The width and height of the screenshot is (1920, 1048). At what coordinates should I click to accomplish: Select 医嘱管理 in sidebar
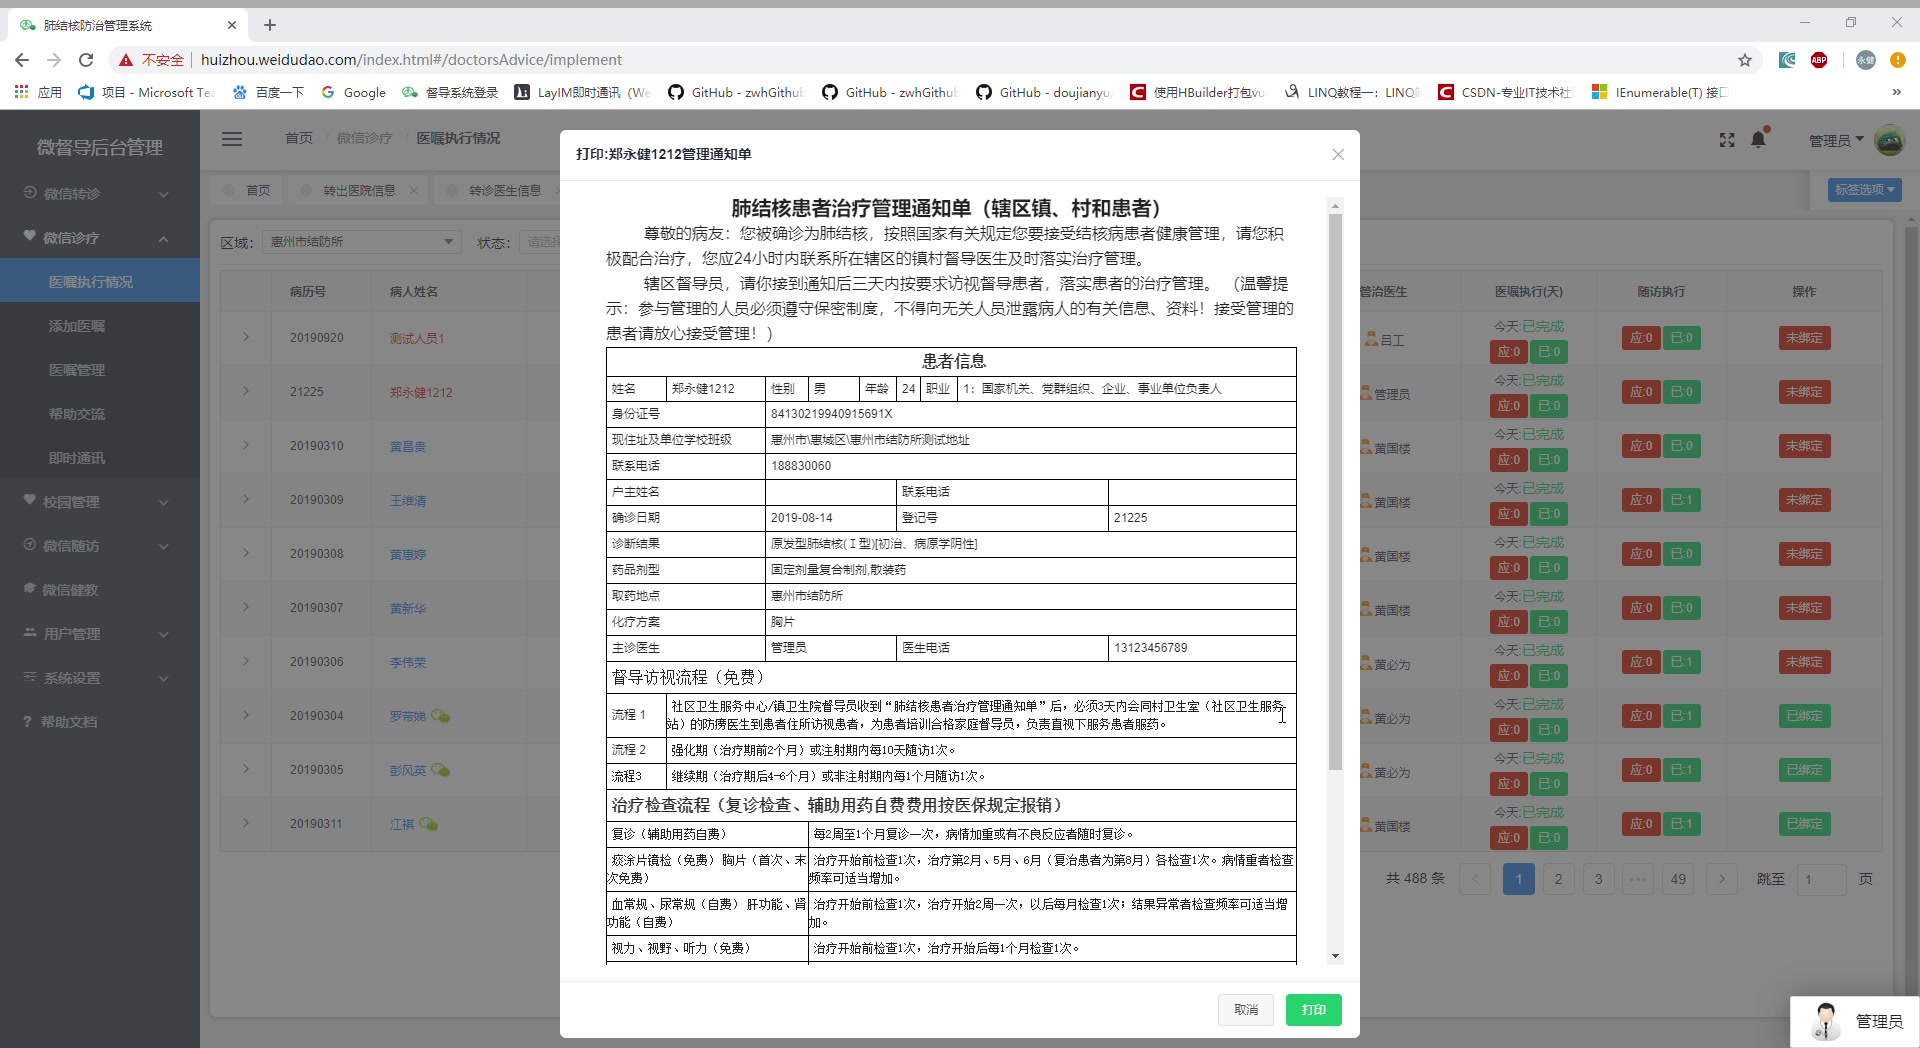click(x=100, y=370)
